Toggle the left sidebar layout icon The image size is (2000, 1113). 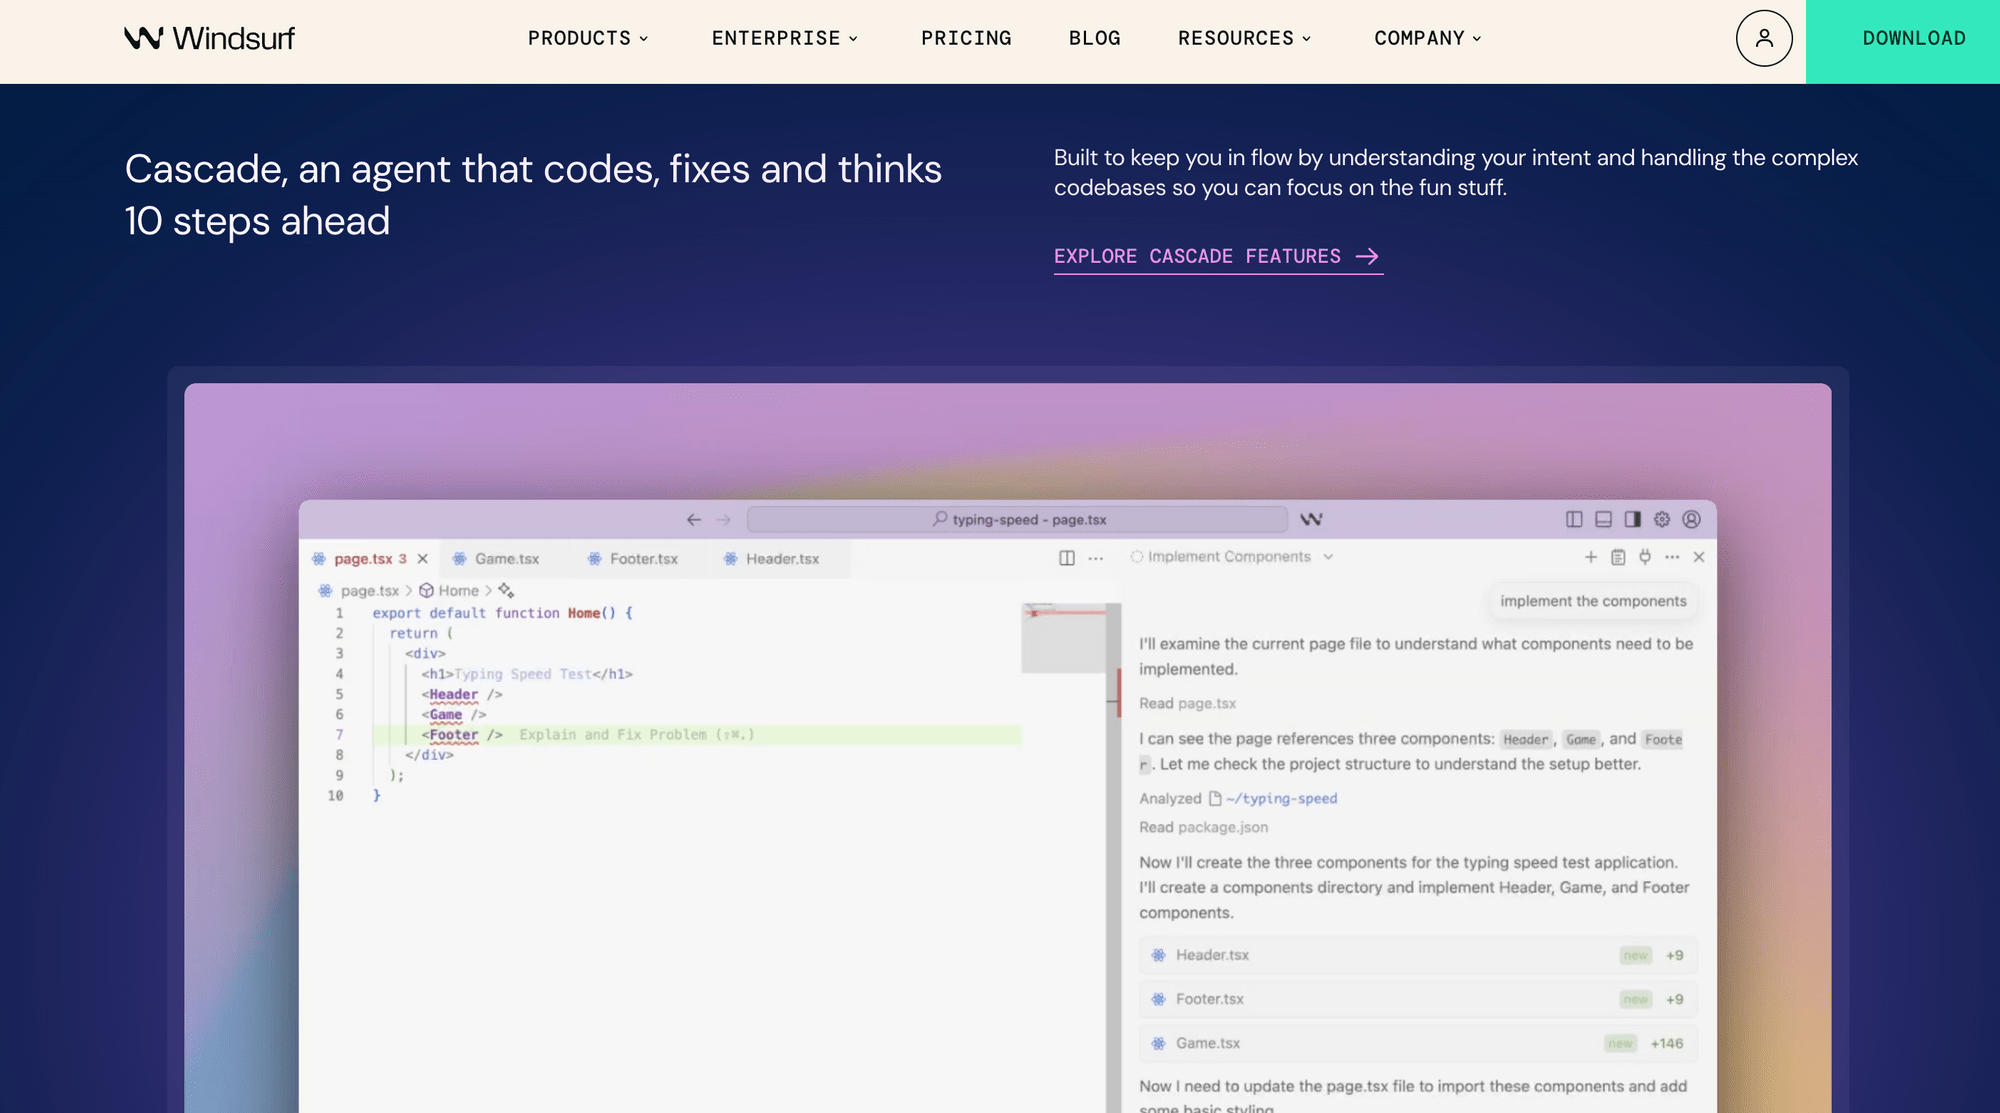1574,519
